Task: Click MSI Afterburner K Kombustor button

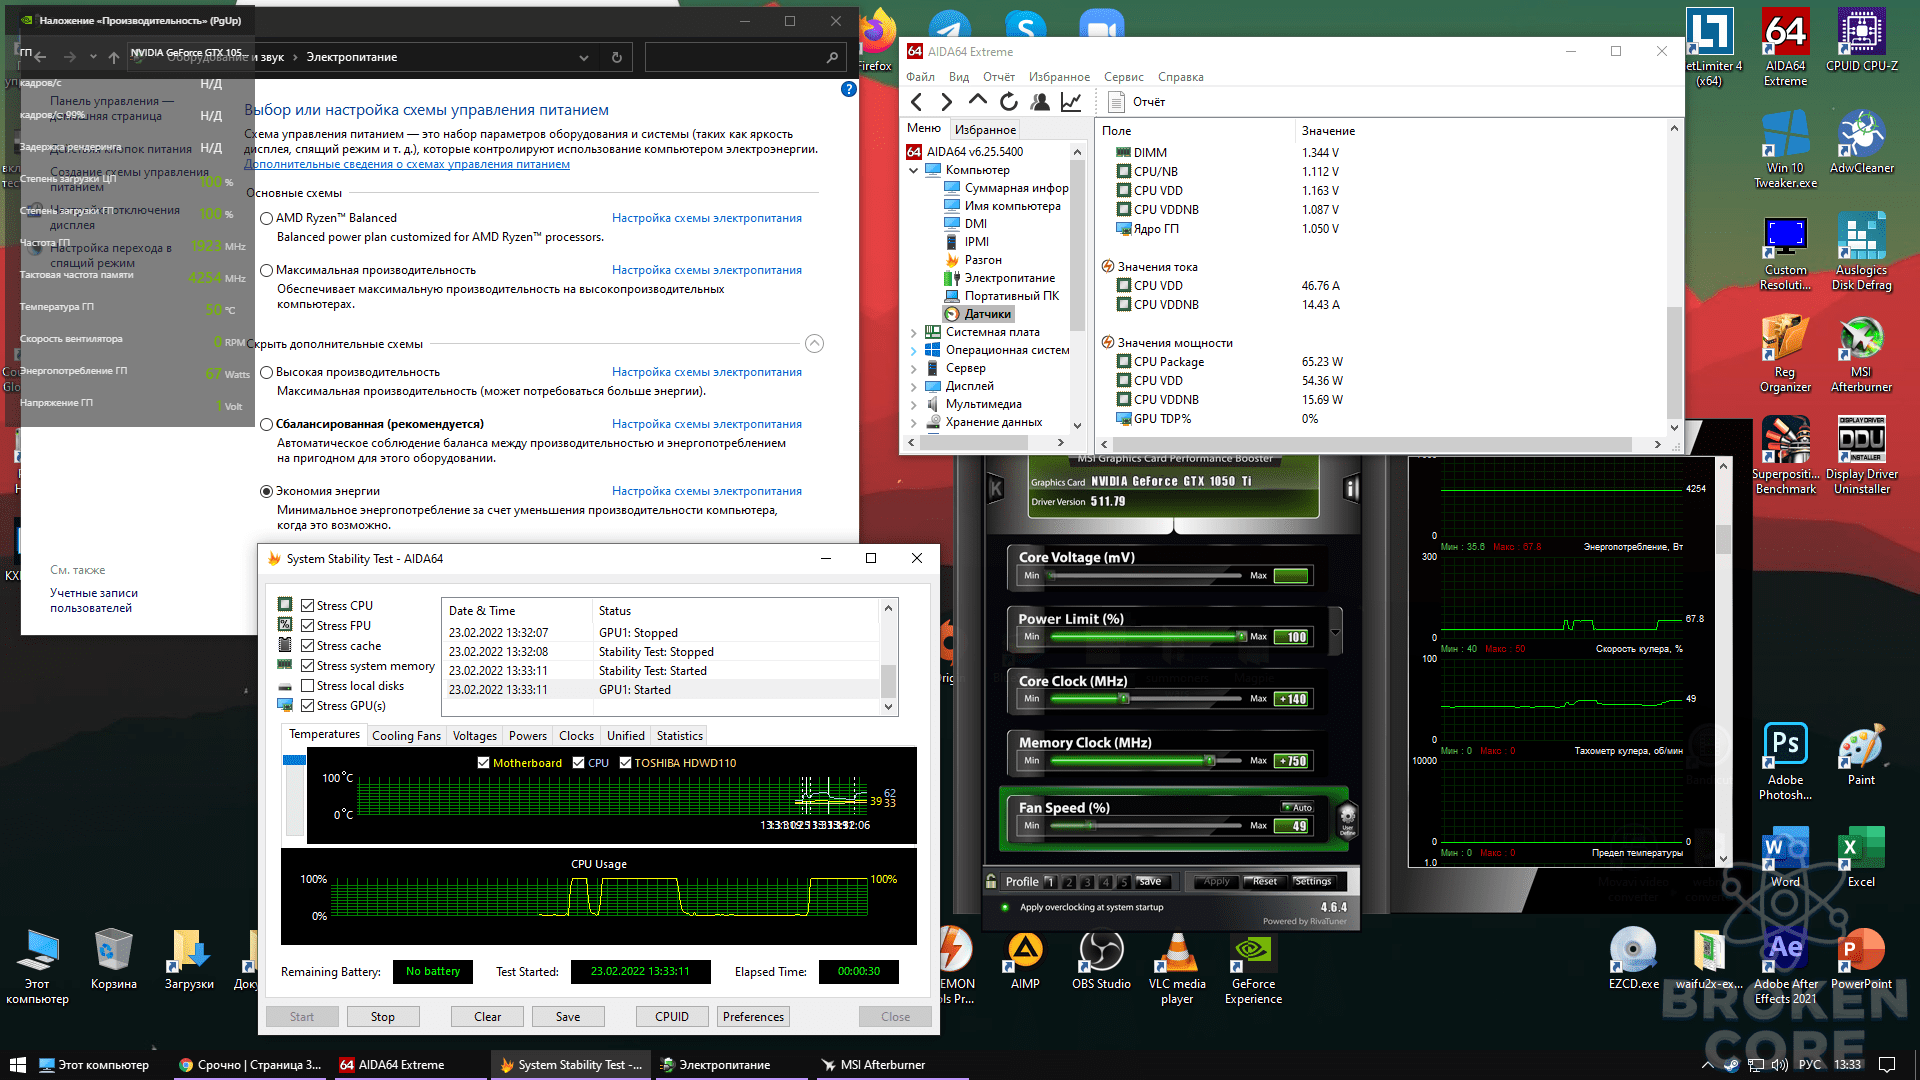Action: [x=996, y=488]
